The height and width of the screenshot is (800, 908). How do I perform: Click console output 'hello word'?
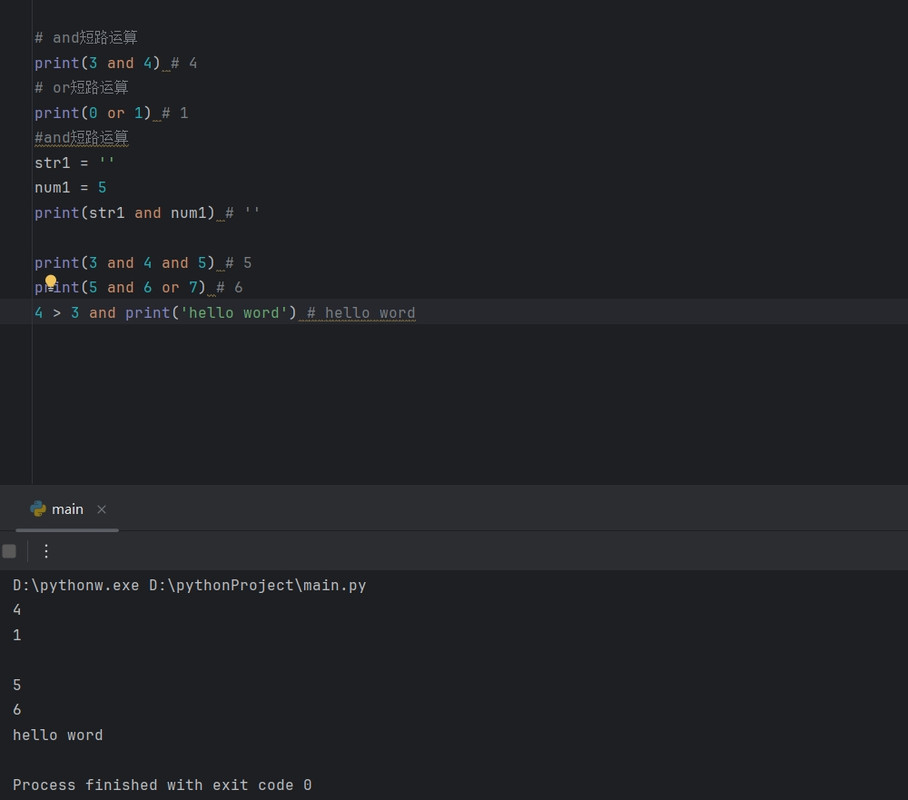click(58, 735)
